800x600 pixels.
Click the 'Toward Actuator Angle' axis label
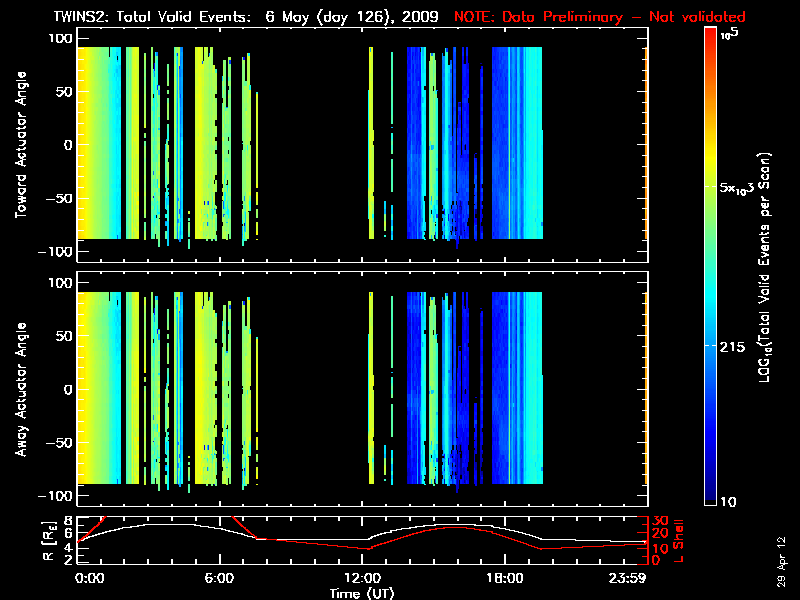20,145
